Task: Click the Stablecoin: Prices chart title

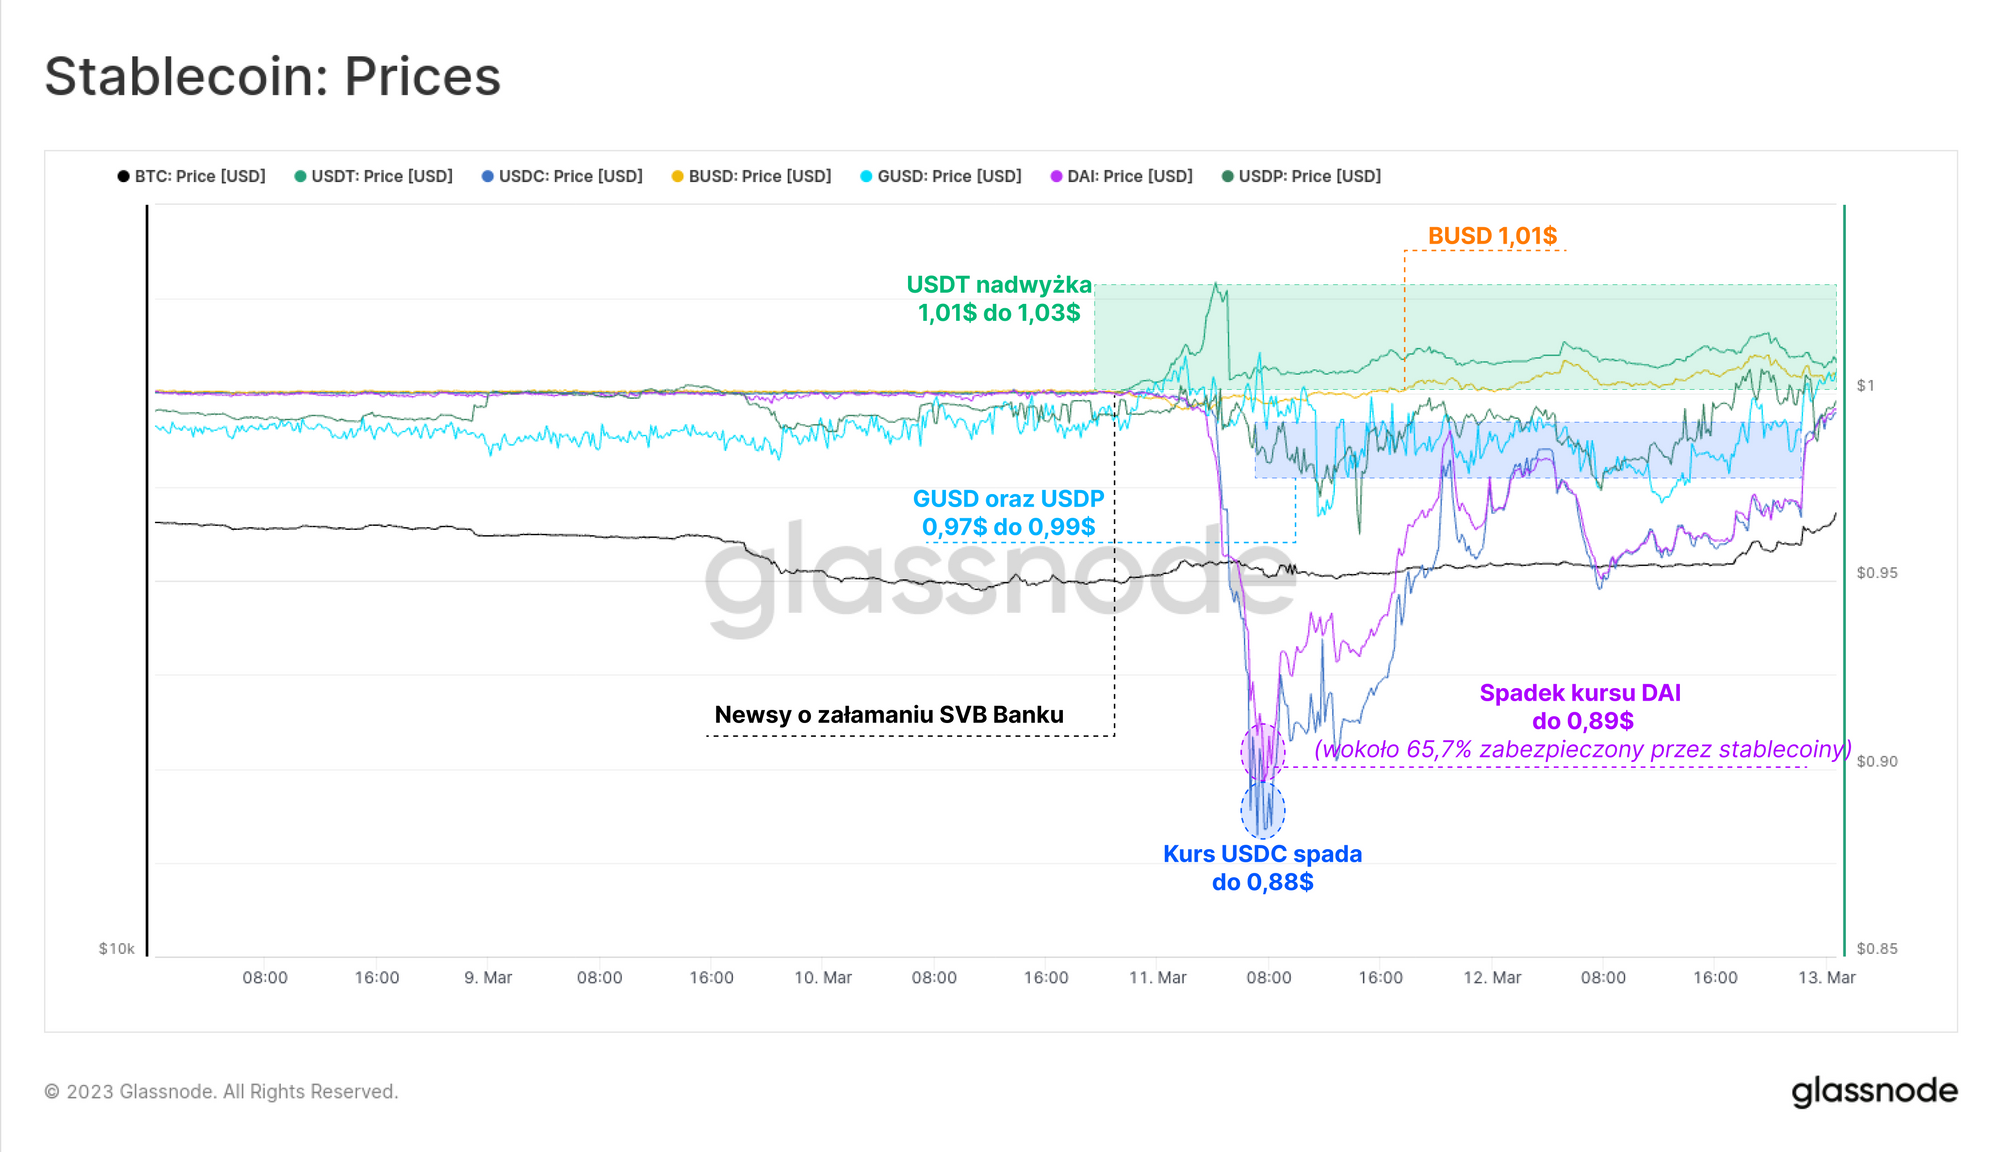Action: pyautogui.click(x=273, y=76)
